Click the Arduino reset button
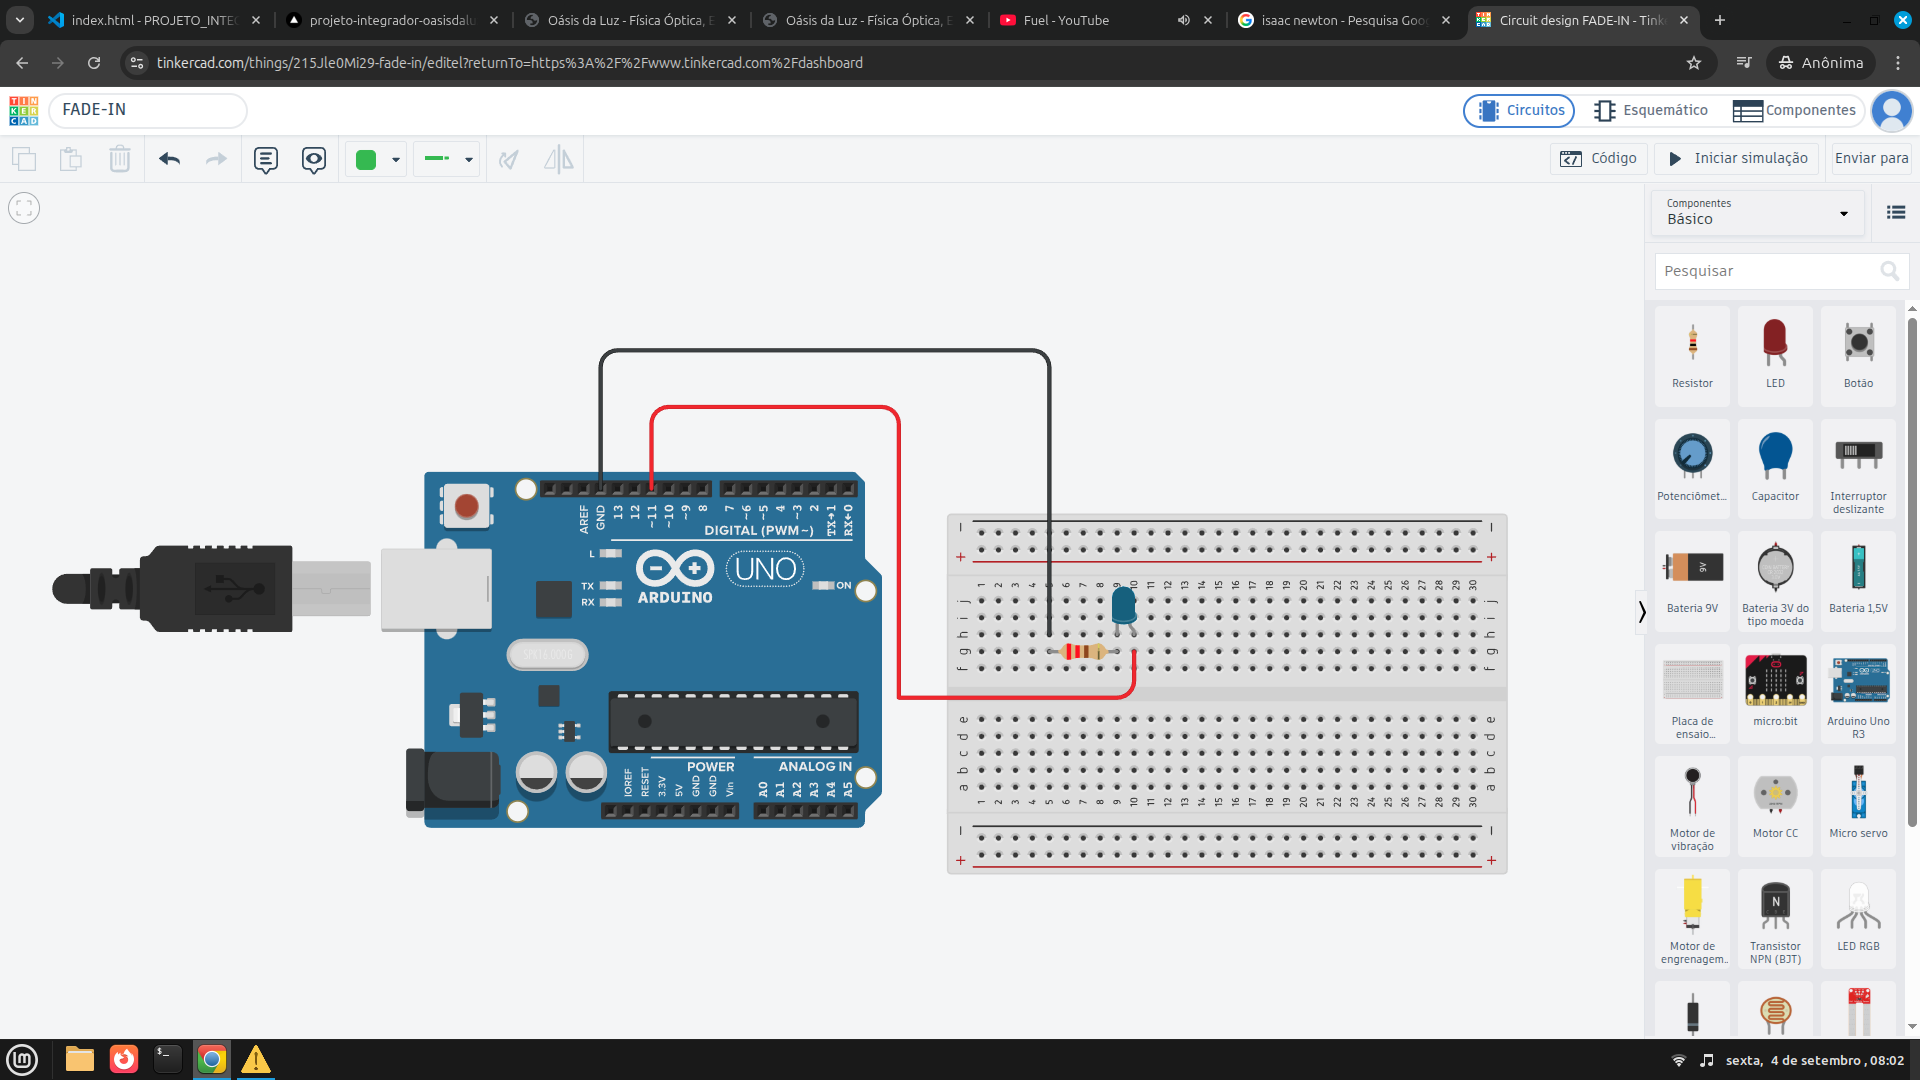 (466, 506)
